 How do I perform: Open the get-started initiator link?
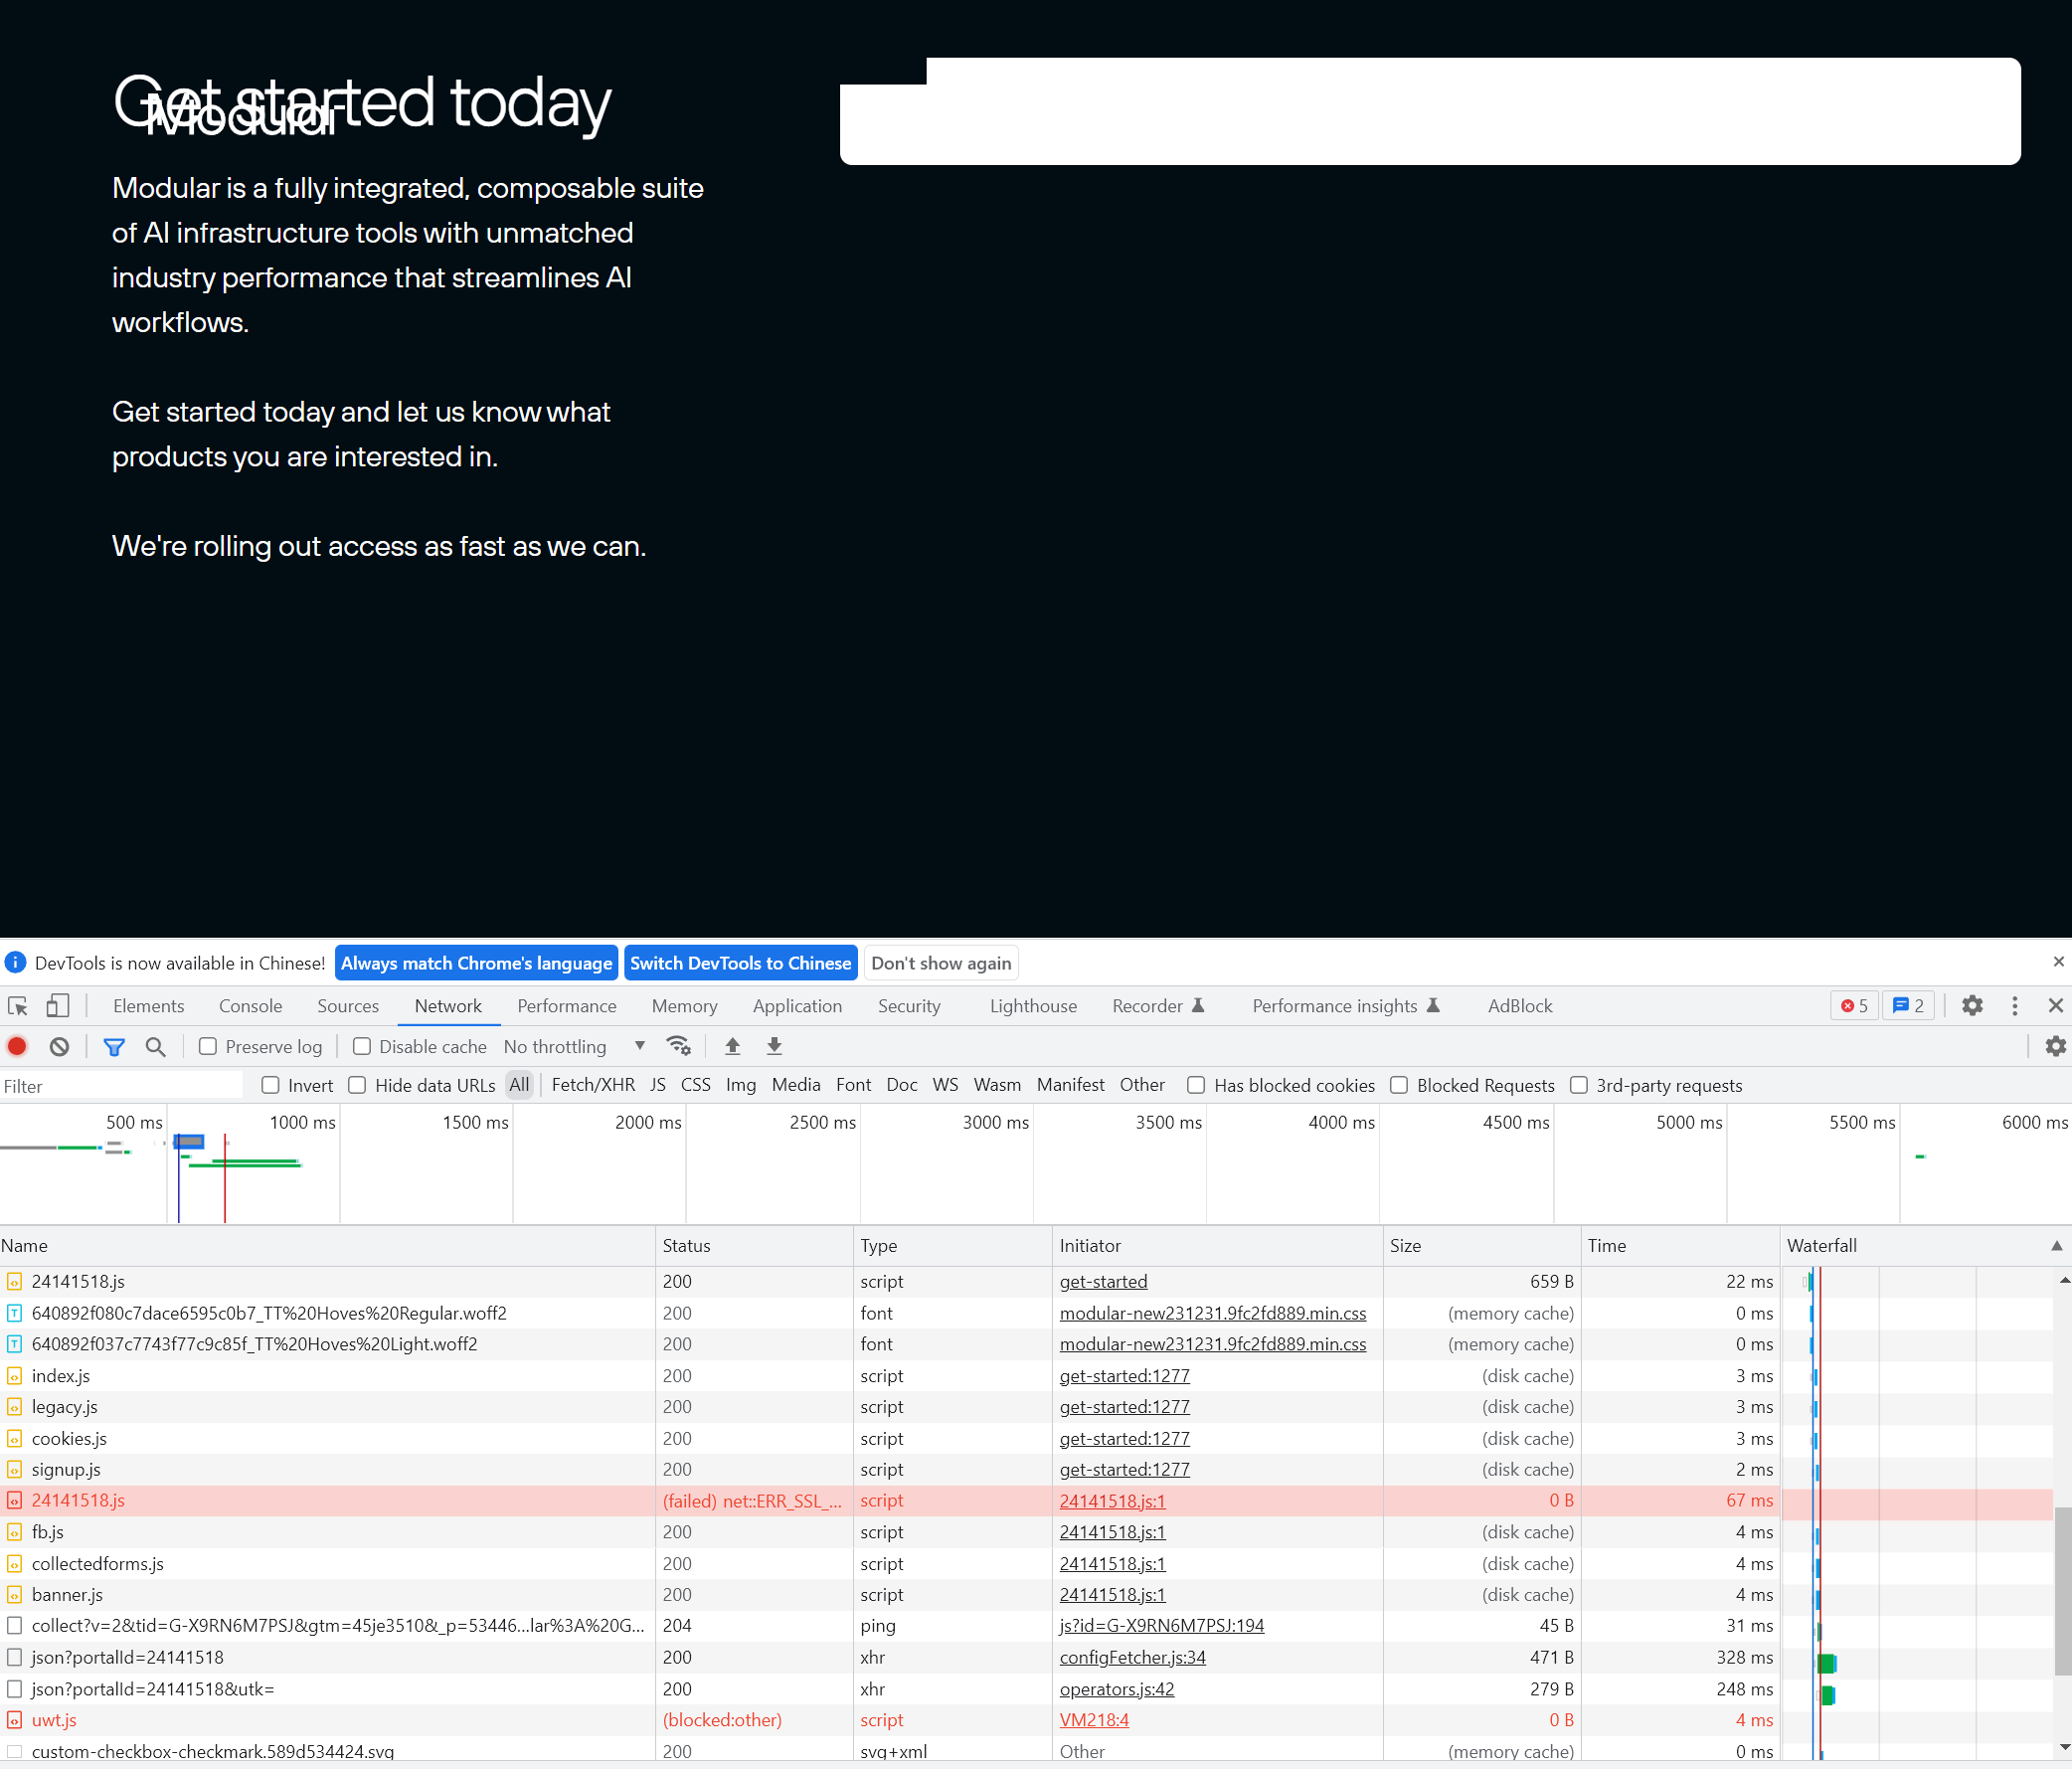pyautogui.click(x=1103, y=1281)
